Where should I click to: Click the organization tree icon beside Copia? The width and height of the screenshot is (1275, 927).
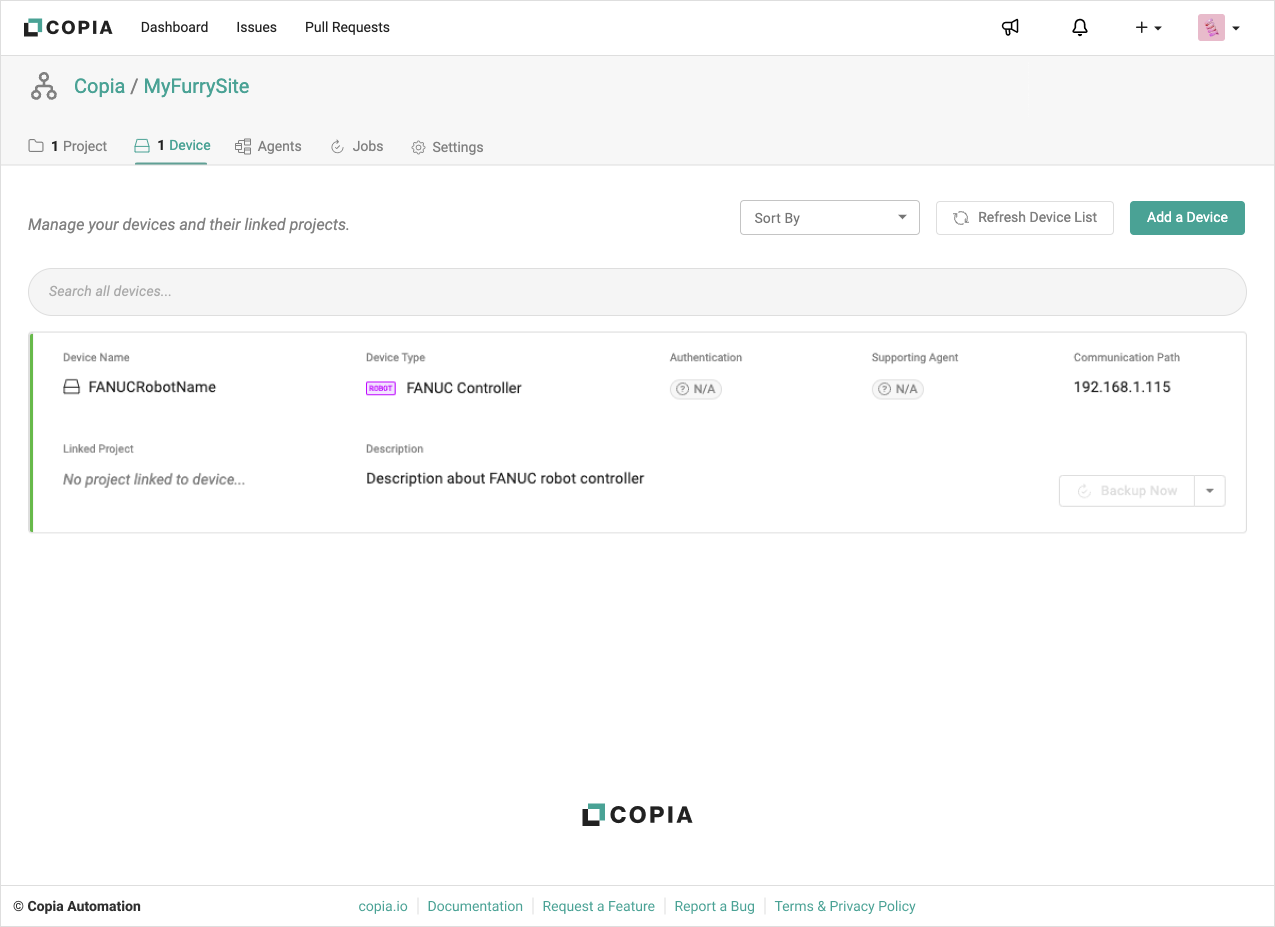(43, 87)
